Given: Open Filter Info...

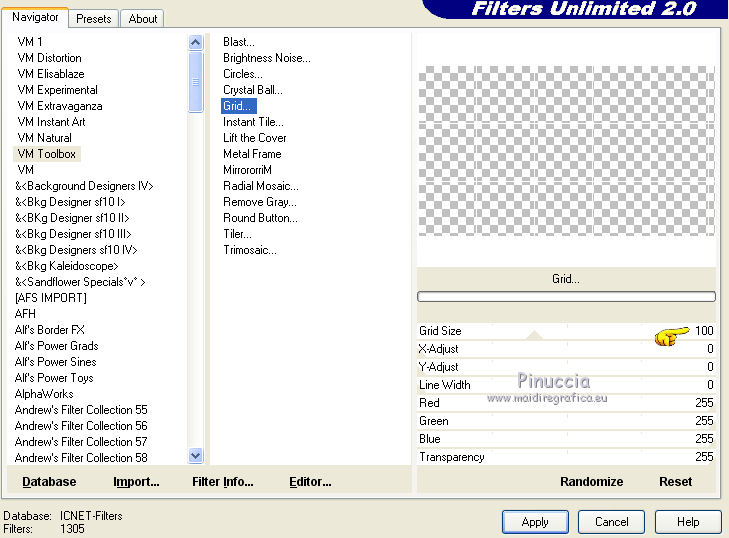Looking at the screenshot, I should [x=223, y=482].
